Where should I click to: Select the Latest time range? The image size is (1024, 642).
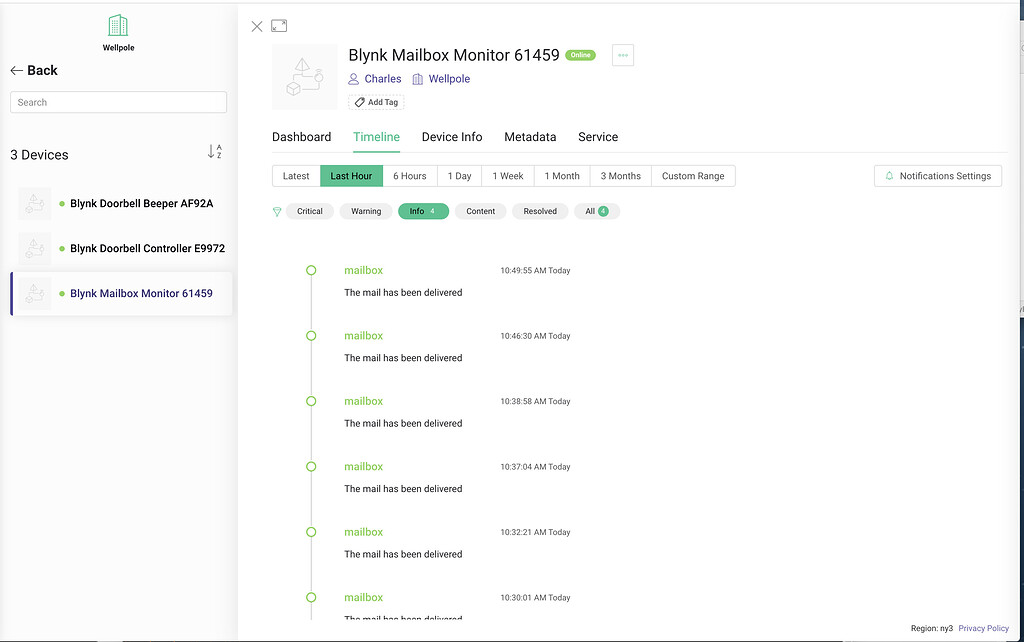coord(296,176)
